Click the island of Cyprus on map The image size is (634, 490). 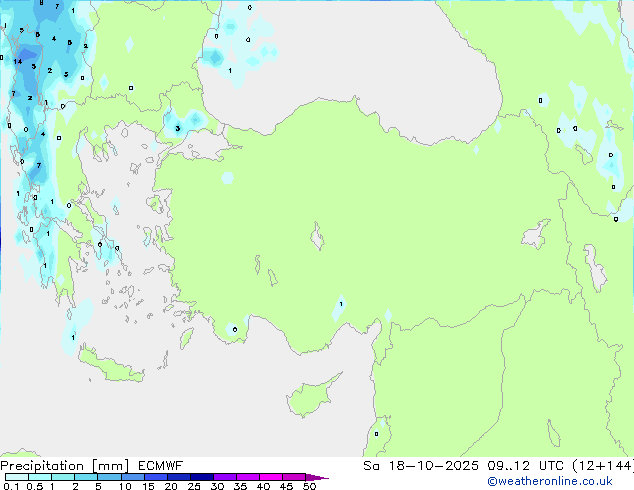click(x=311, y=398)
